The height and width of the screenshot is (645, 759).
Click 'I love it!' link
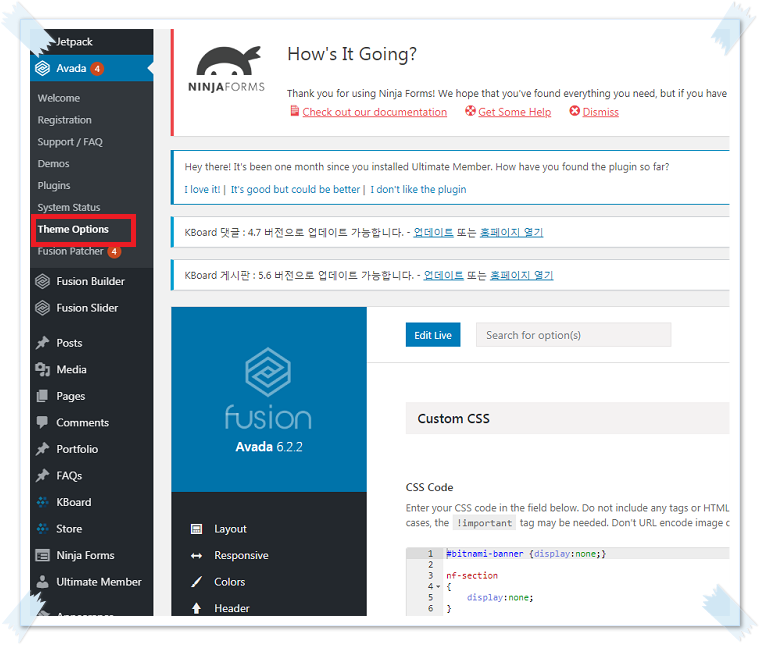click(202, 189)
